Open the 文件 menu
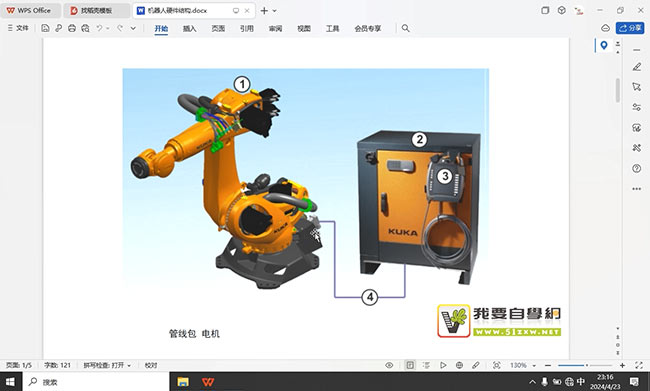This screenshot has height=391, width=650. pos(18,28)
